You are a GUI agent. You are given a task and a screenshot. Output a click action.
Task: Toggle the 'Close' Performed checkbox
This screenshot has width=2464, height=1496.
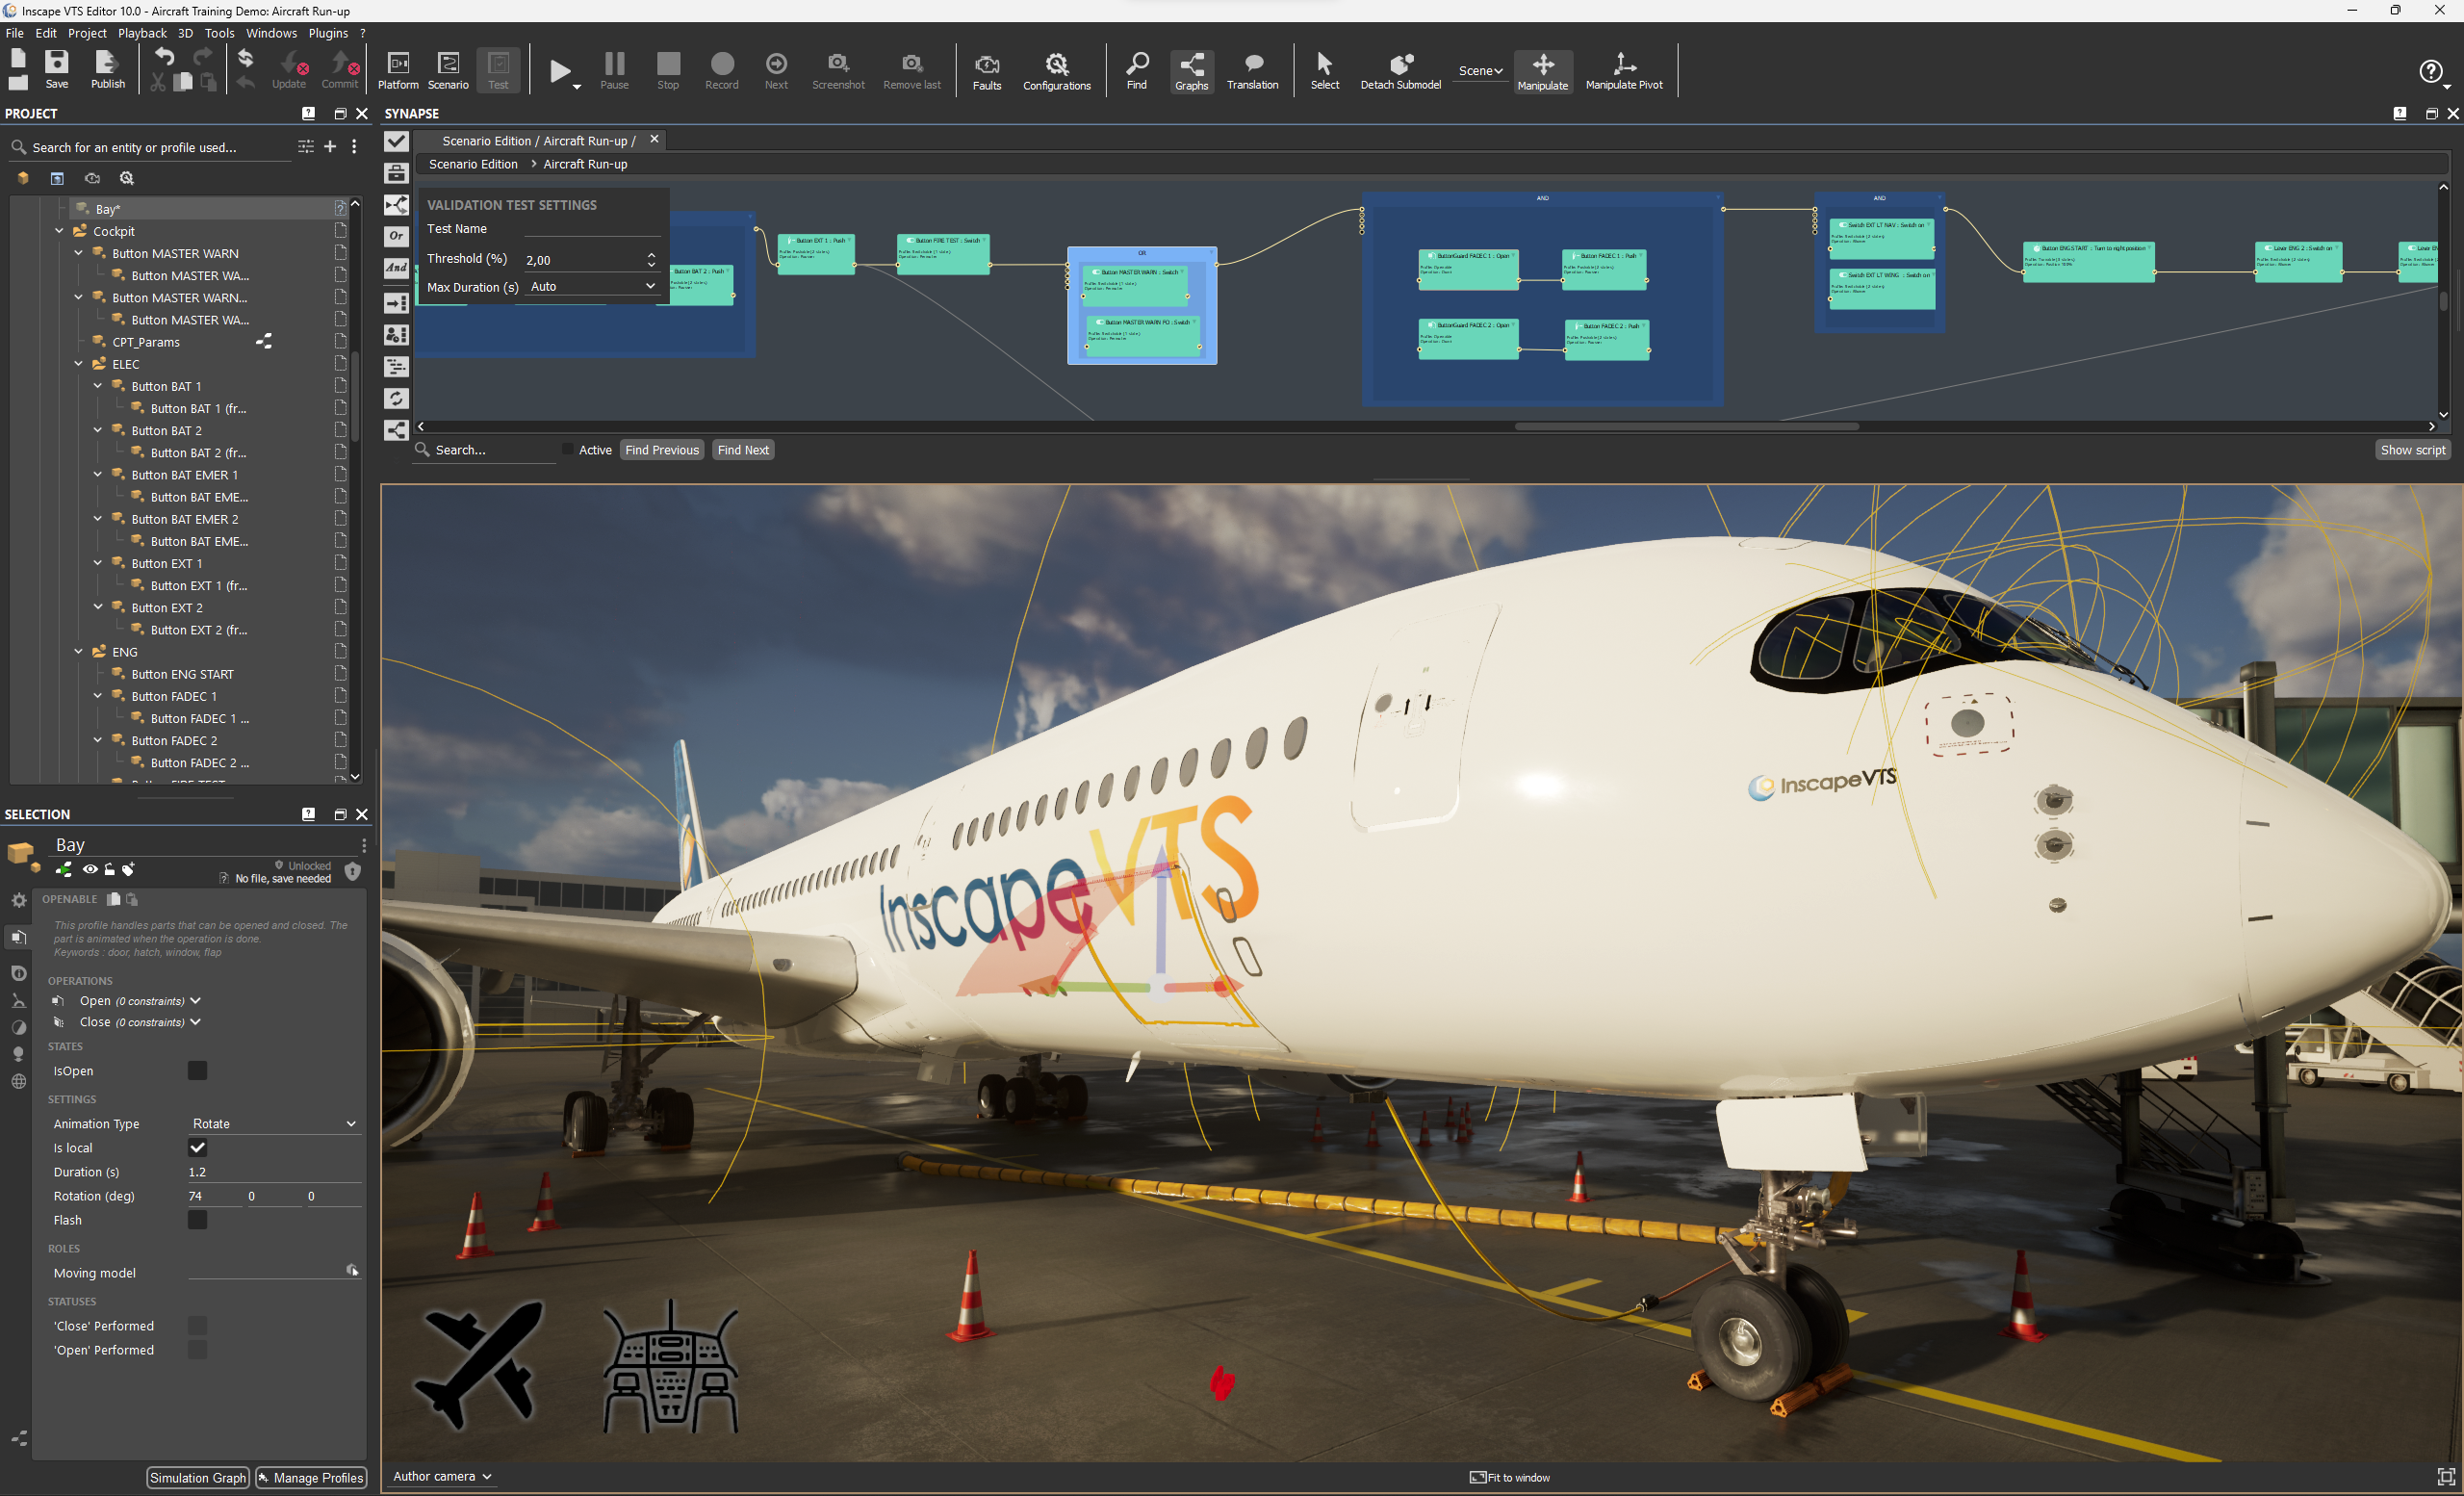(198, 1325)
